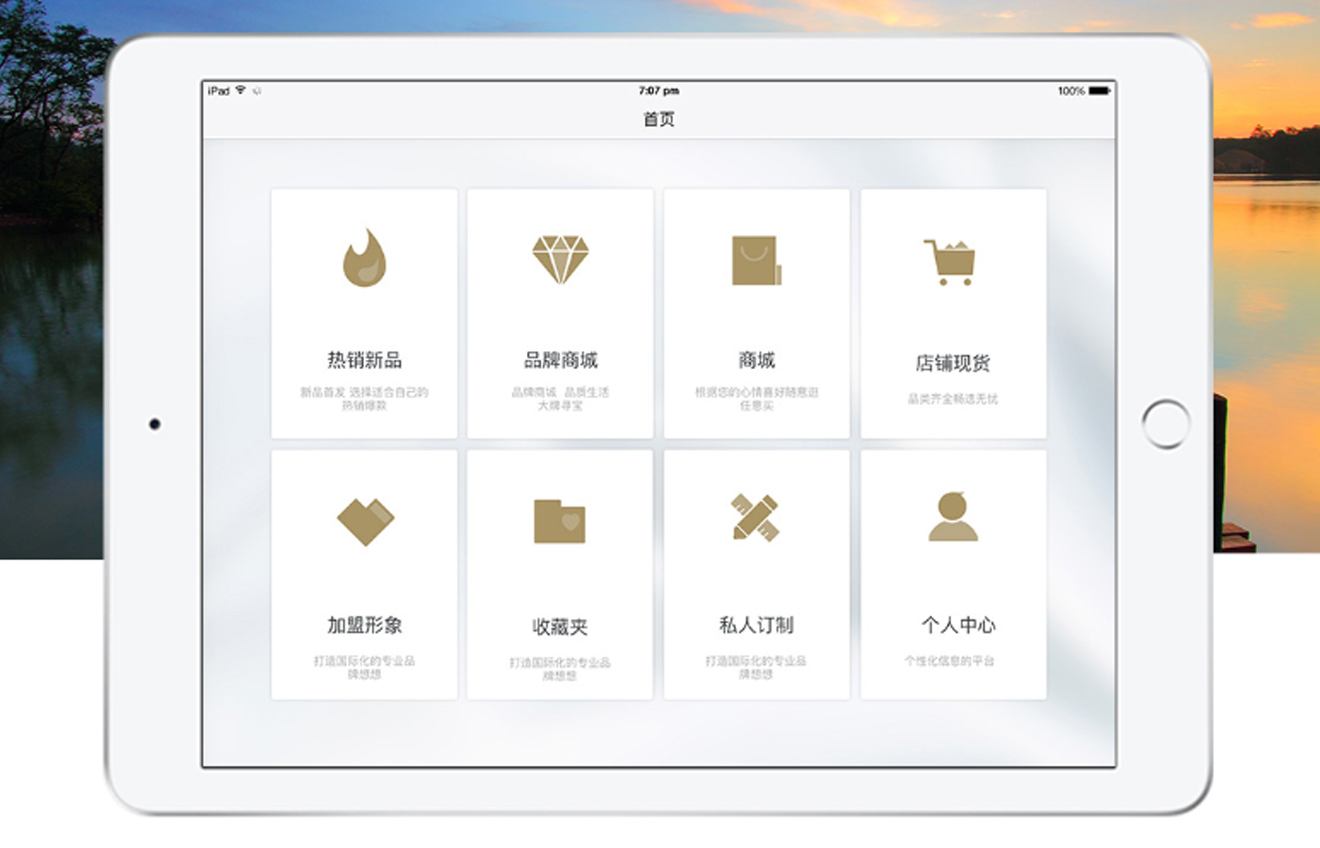Select the 商城 title text
Viewport: 1320px width, 848px height.
coord(756,360)
